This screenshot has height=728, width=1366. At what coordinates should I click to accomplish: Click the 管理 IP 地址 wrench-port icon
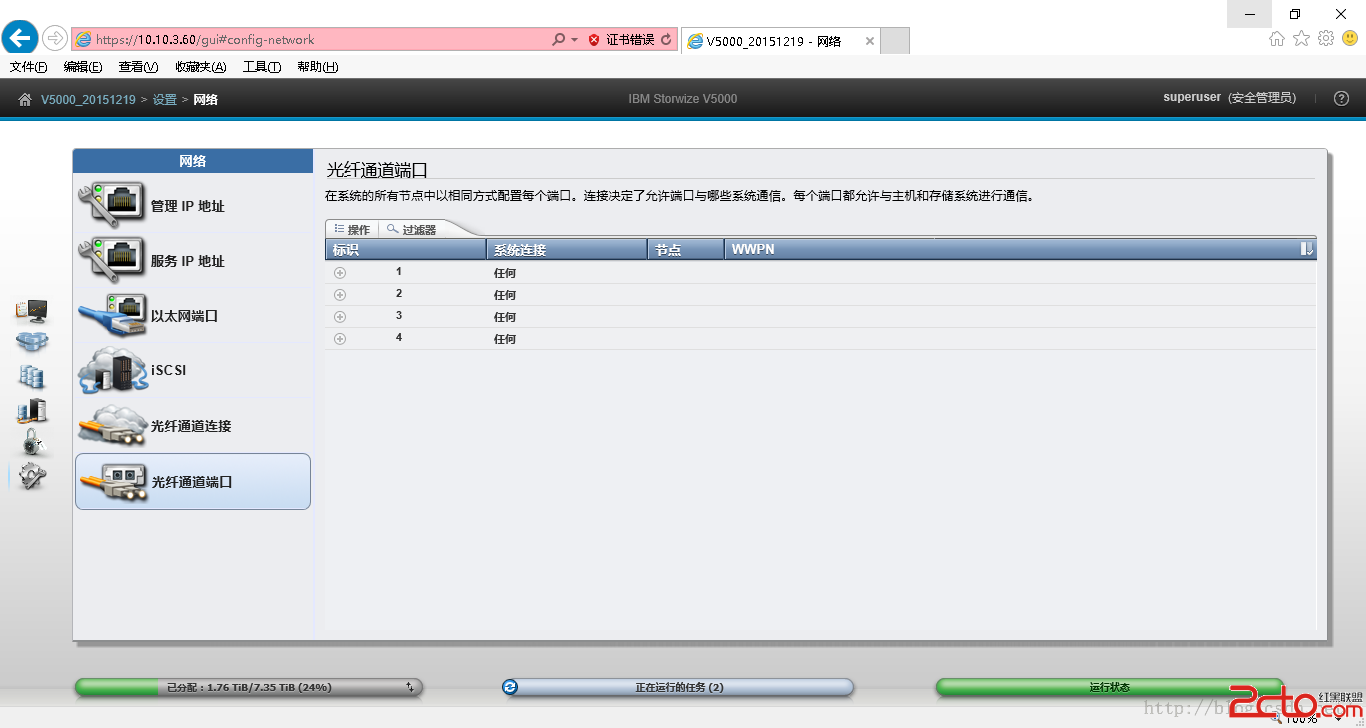(x=112, y=205)
